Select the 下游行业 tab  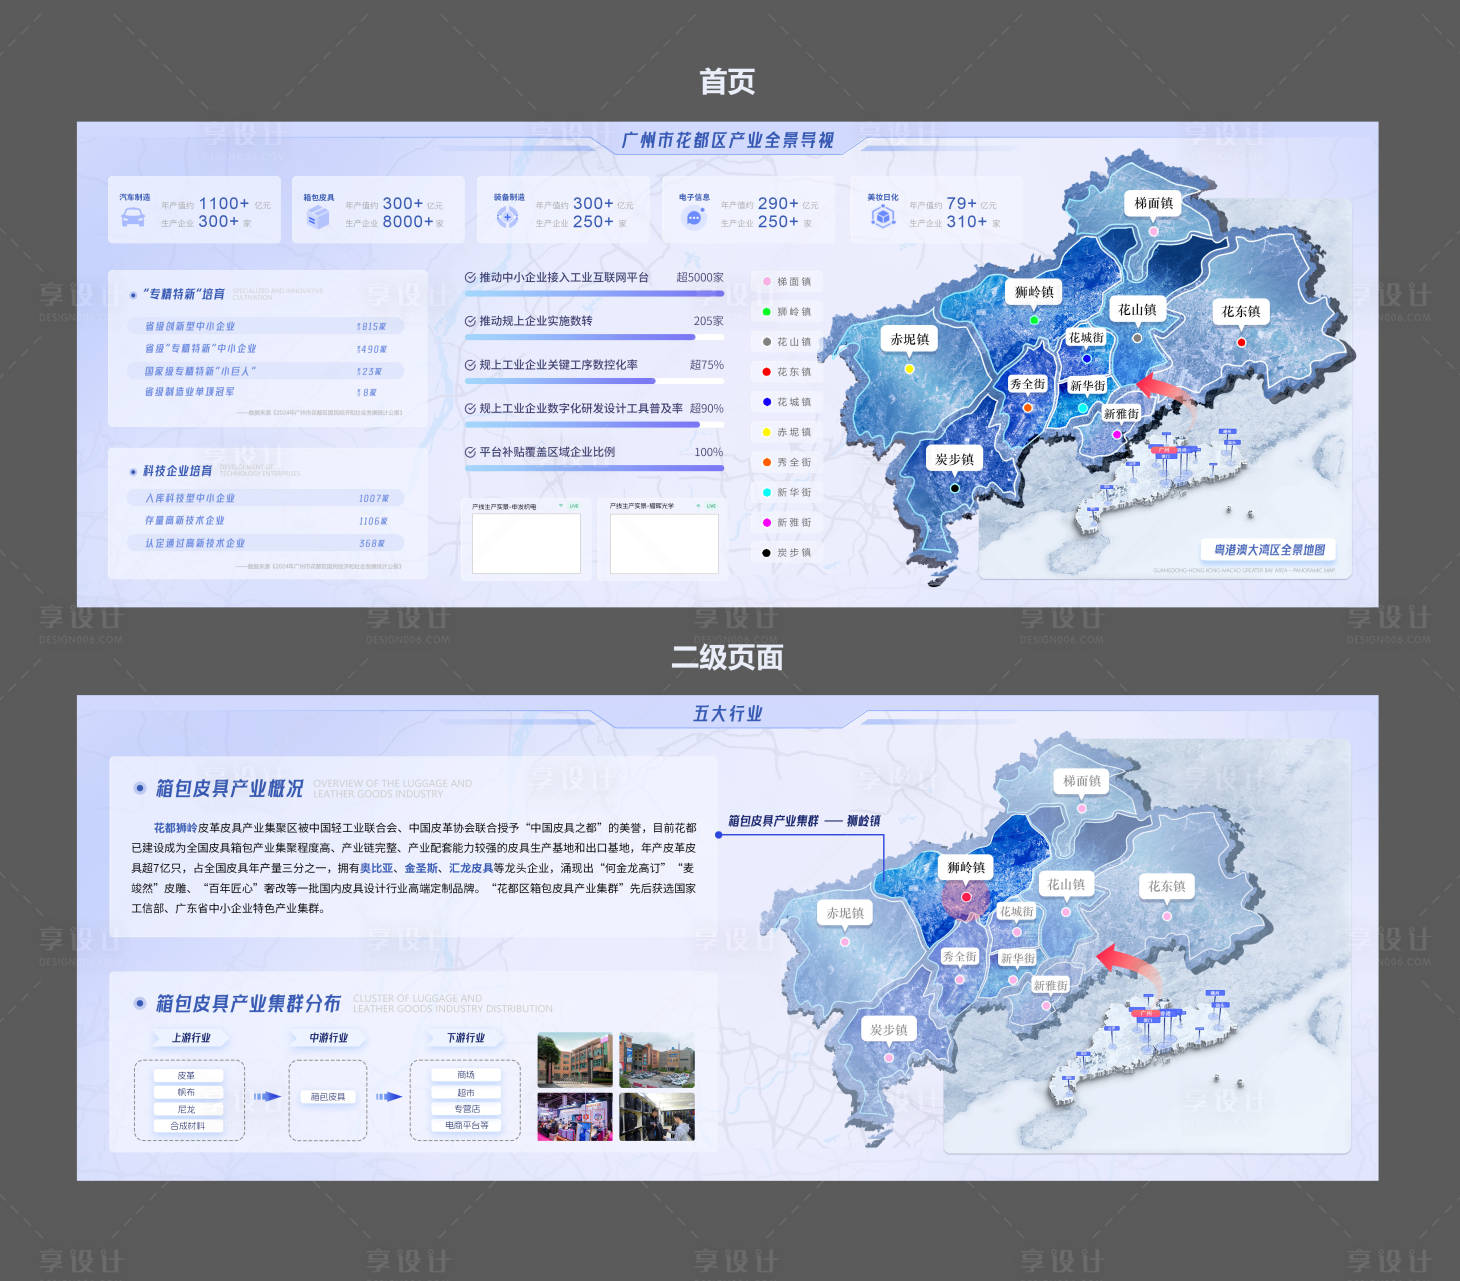click(465, 1038)
